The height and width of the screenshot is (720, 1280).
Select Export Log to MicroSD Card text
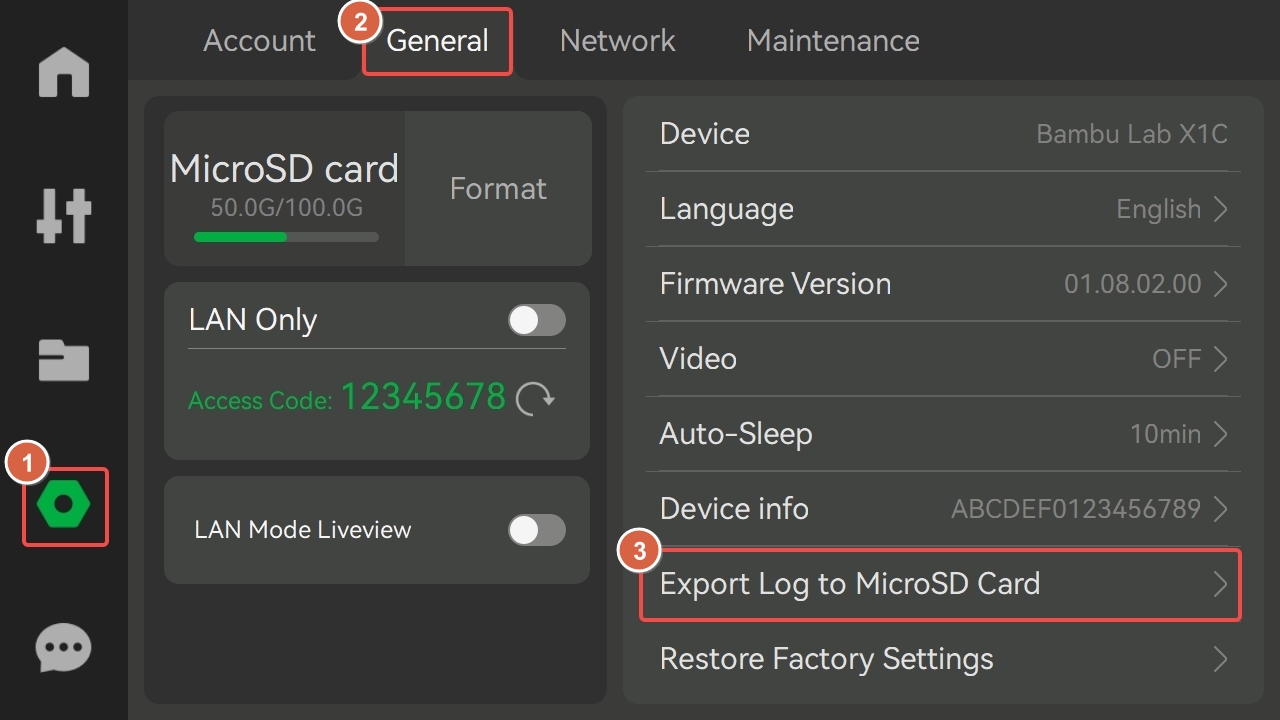tap(850, 584)
